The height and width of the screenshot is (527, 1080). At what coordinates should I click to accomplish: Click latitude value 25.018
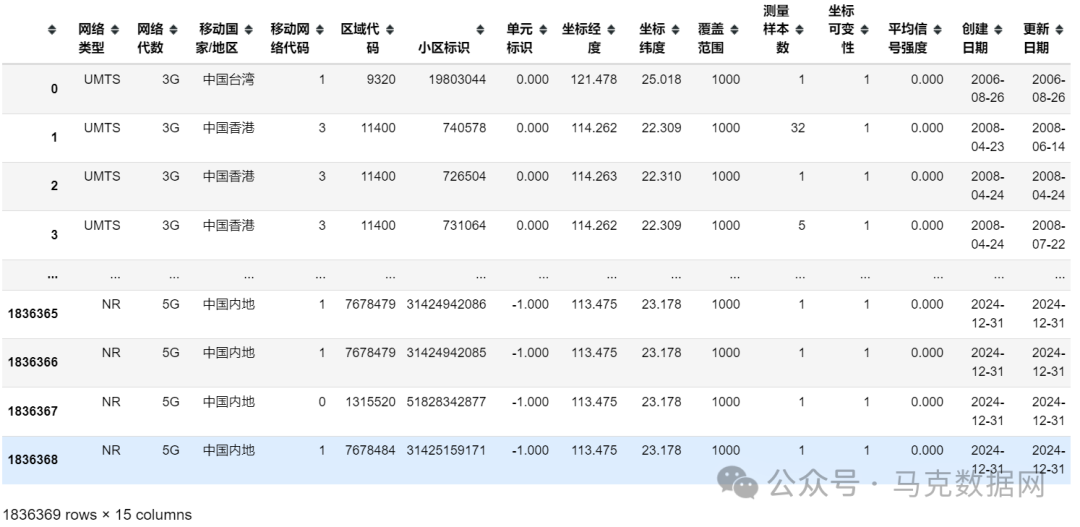pyautogui.click(x=661, y=79)
